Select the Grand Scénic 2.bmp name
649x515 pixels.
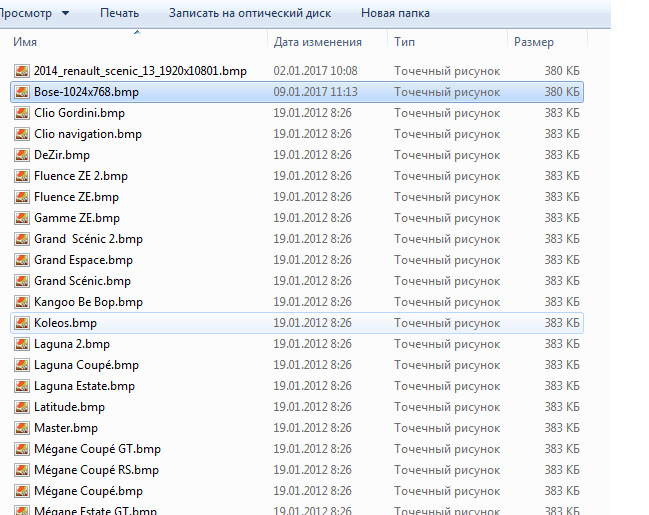88,239
